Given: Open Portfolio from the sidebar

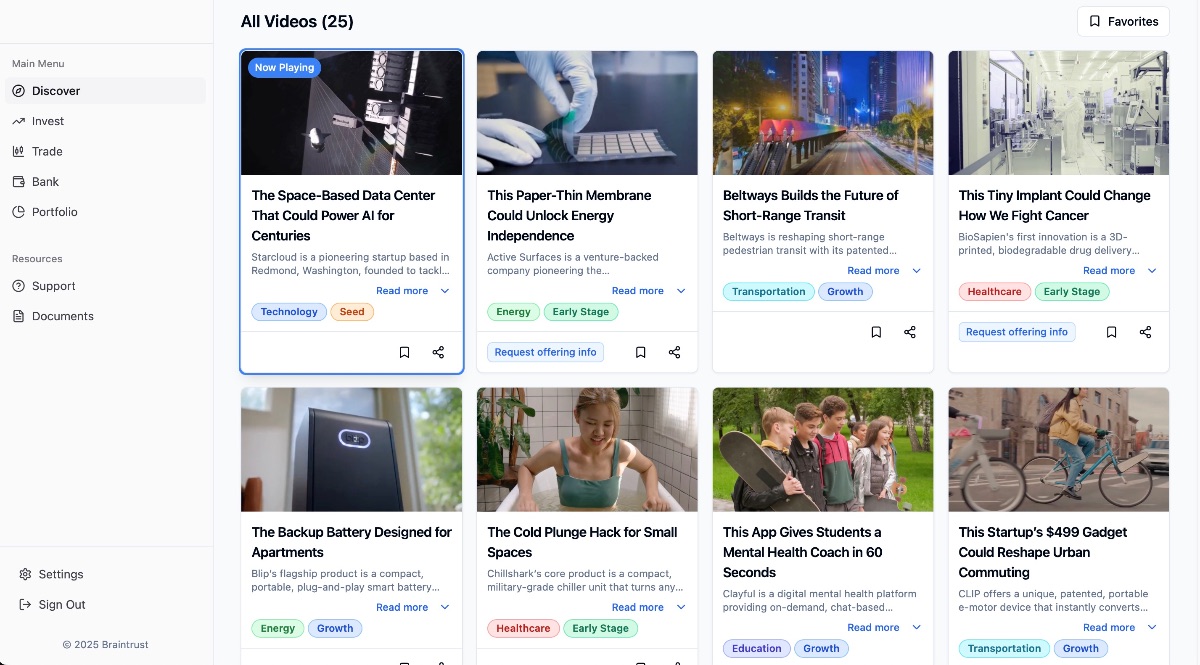Looking at the screenshot, I should pyautogui.click(x=54, y=212).
